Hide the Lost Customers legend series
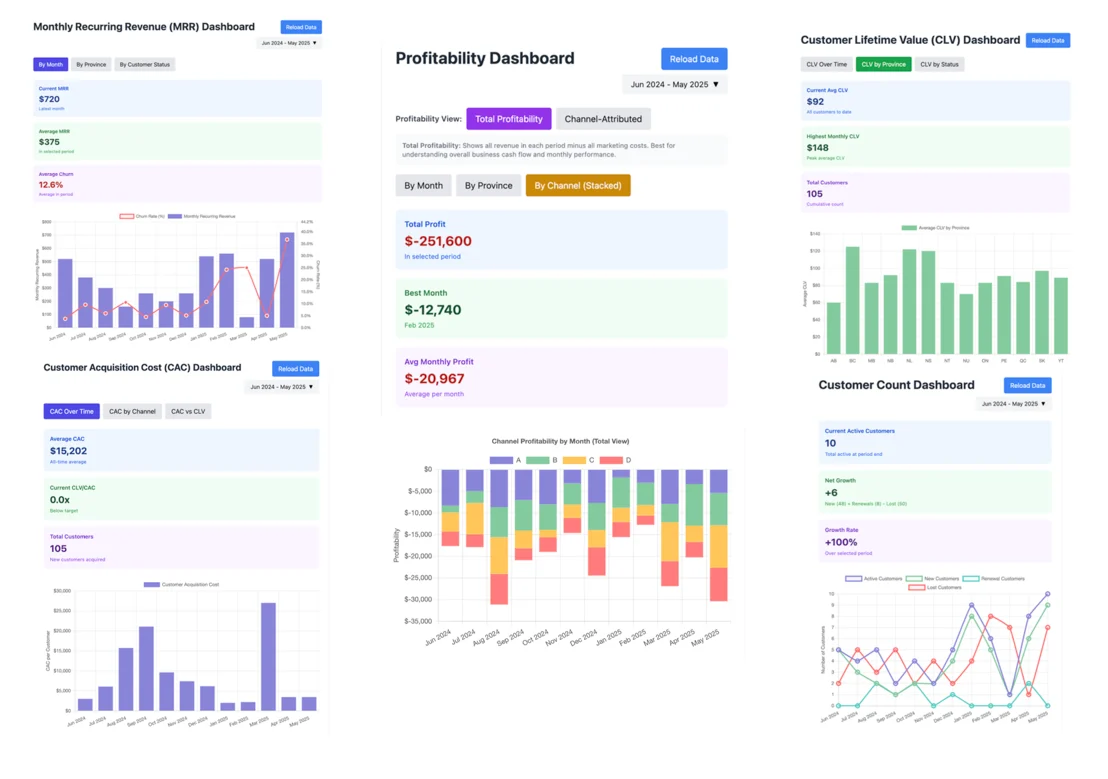Image resolution: width=1108 pixels, height=779 pixels. coord(916,587)
